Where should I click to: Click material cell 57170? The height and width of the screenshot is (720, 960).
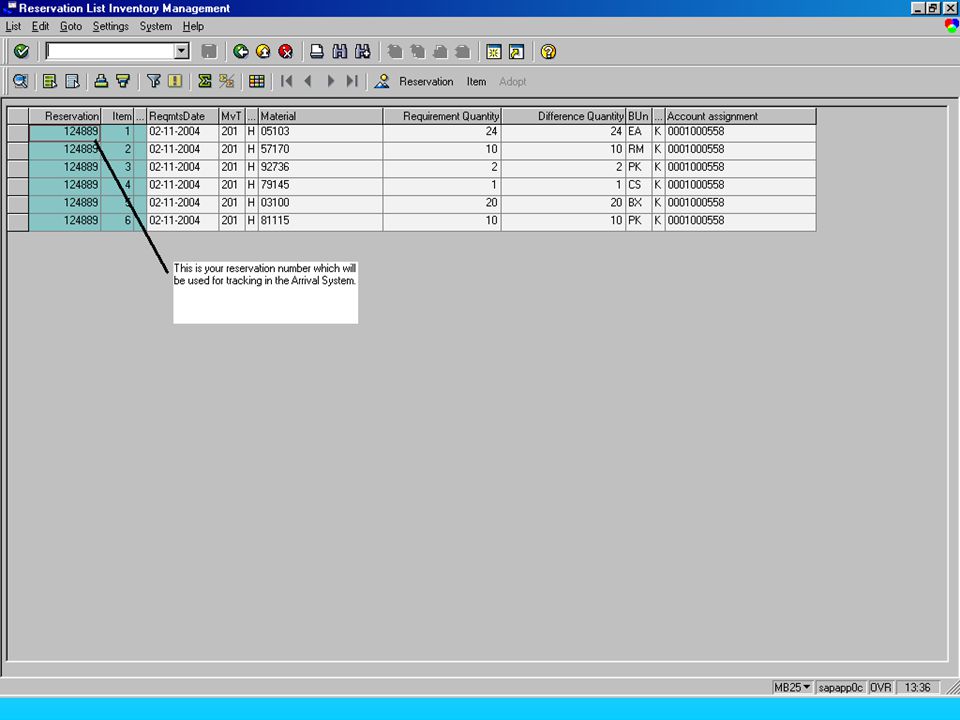click(321, 150)
